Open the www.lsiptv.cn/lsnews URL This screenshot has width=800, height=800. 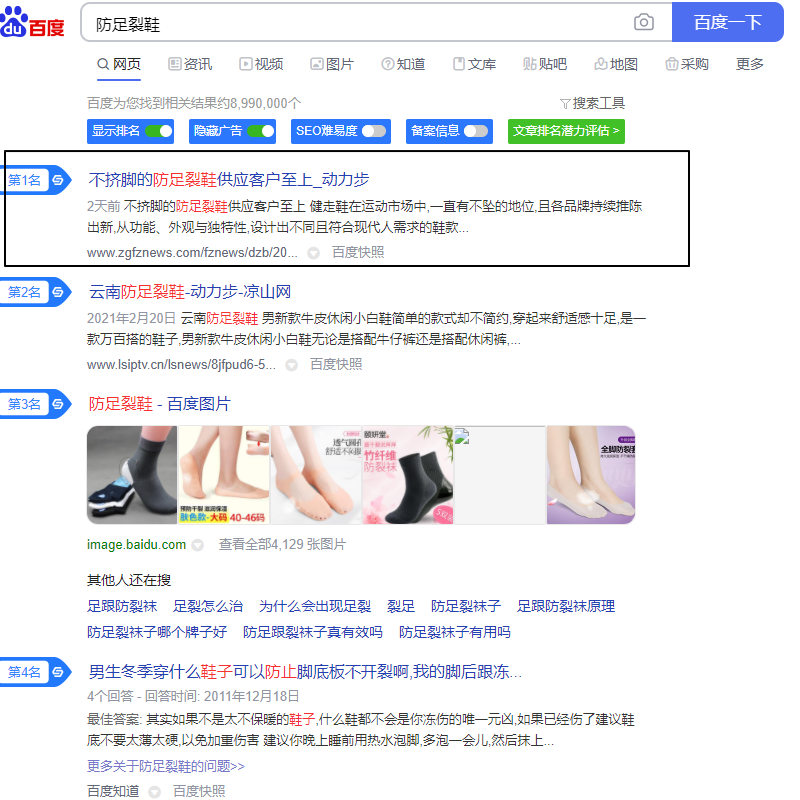181,365
